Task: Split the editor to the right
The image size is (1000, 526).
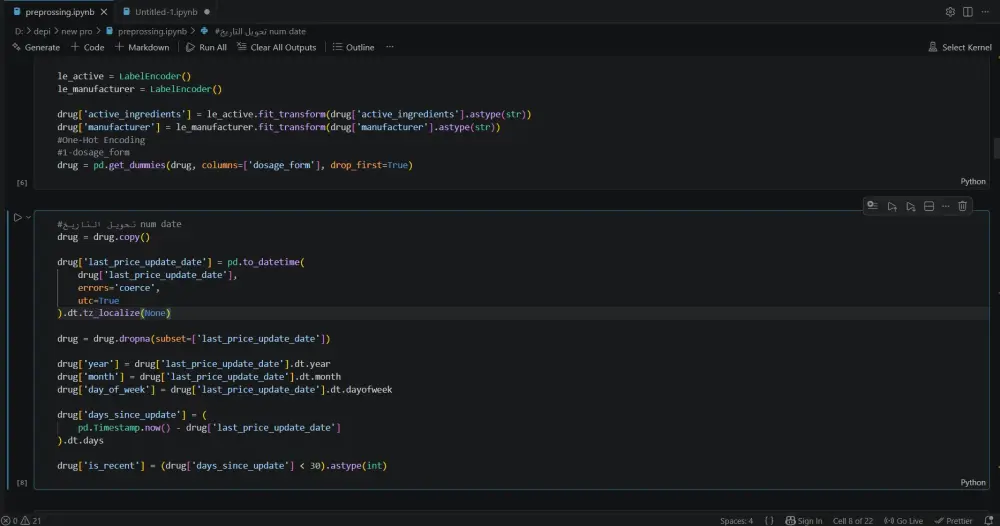Action: 967,11
